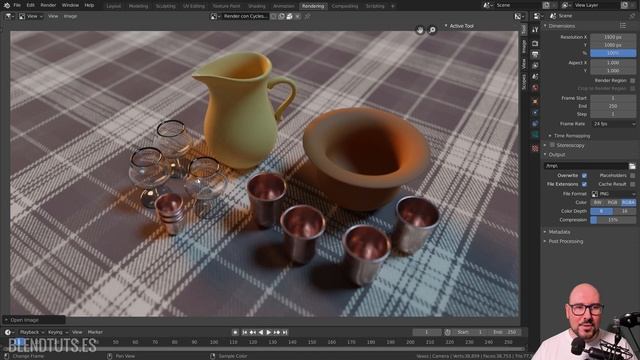Select the RGBA color mode
640x360 pixels.
(628, 202)
